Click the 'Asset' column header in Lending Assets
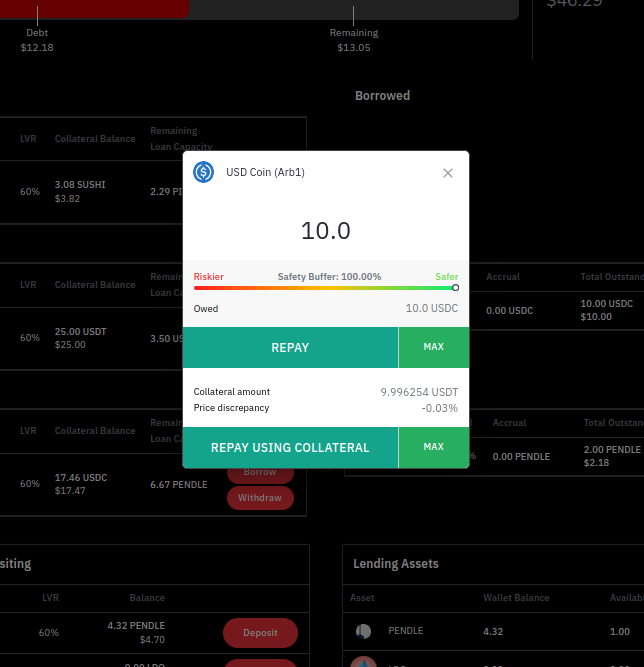This screenshot has width=644, height=667. 362,598
